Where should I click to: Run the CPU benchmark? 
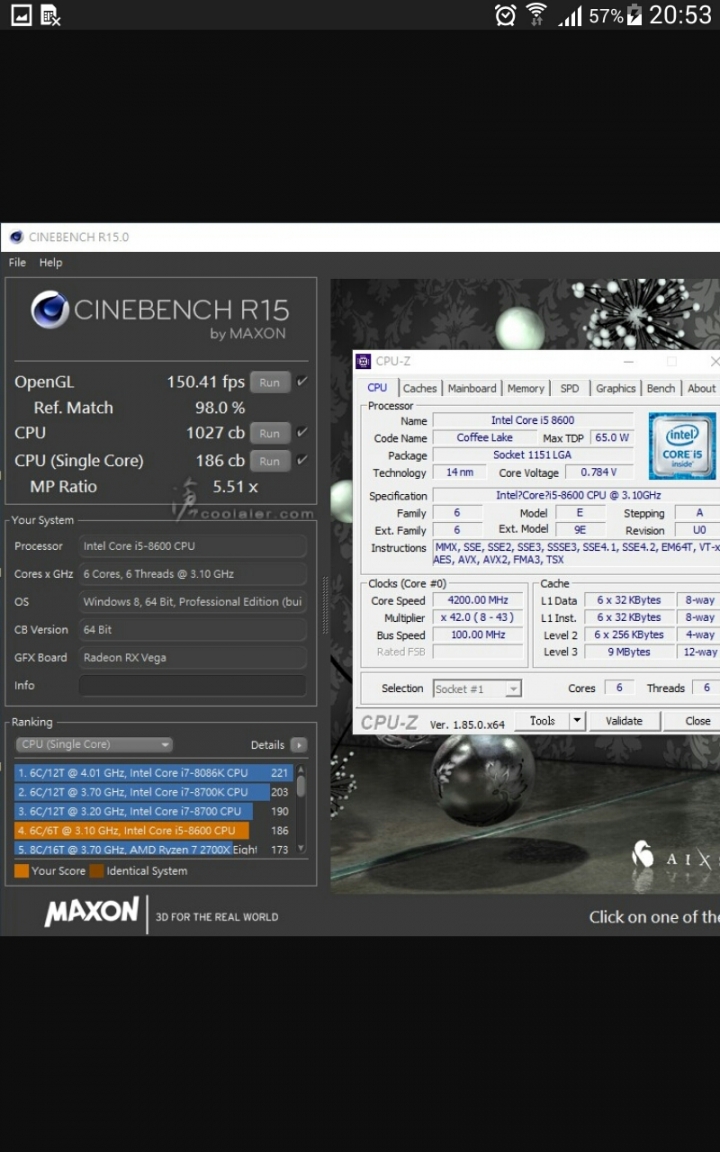pos(270,433)
